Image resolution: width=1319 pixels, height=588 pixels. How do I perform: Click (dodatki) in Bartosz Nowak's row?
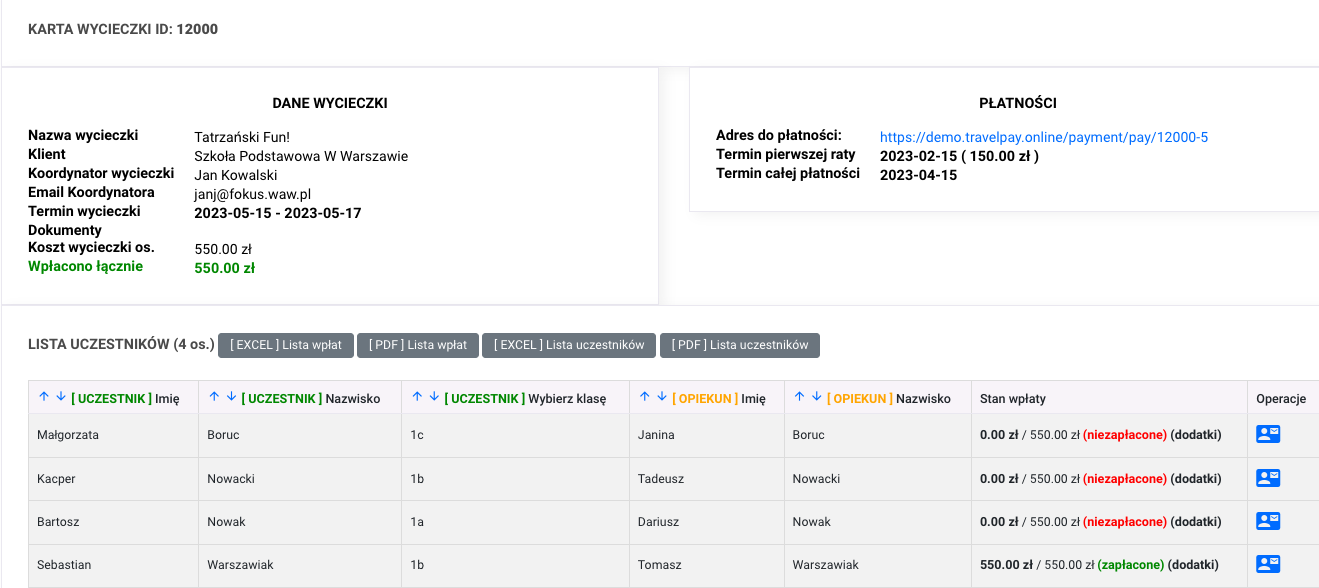pos(1196,522)
